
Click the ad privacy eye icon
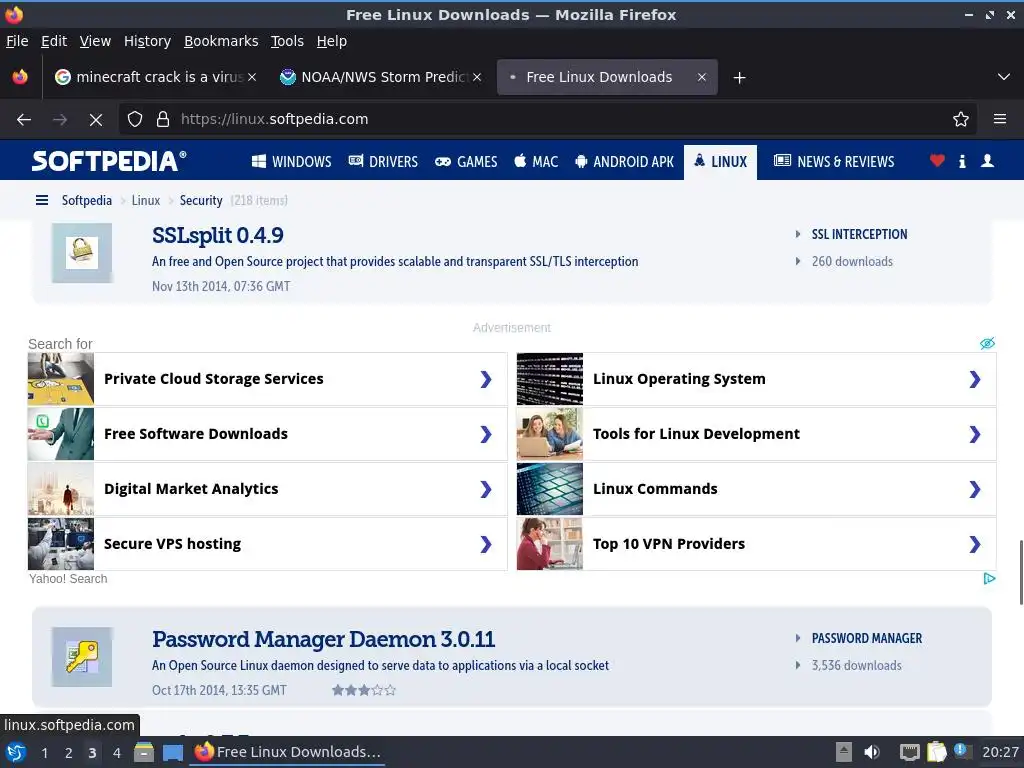[987, 344]
